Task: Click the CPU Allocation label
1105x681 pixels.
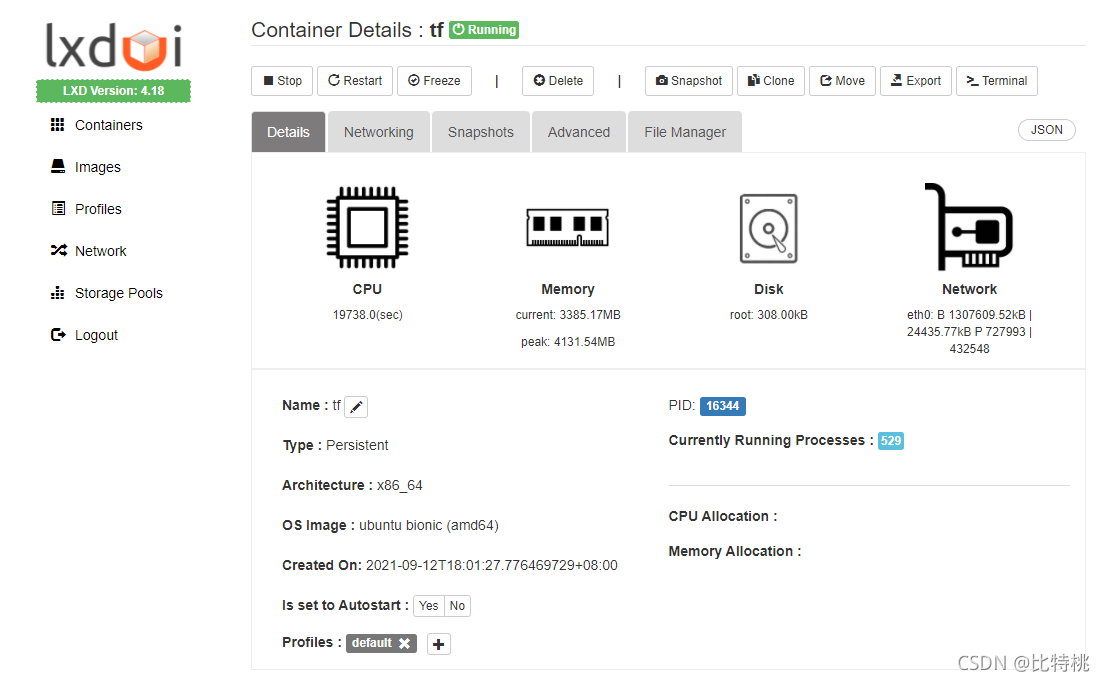Action: 723,516
